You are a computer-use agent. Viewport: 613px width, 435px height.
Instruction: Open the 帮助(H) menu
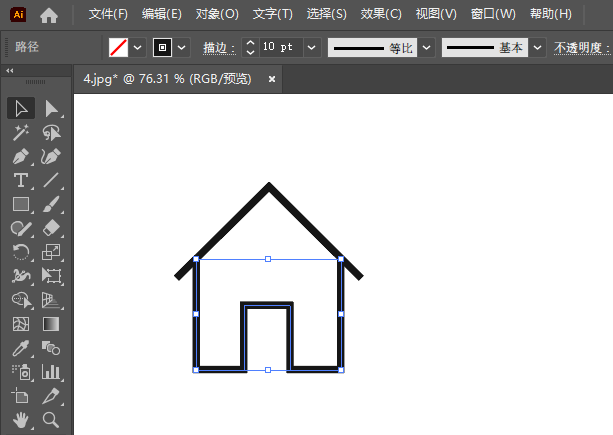click(x=551, y=14)
